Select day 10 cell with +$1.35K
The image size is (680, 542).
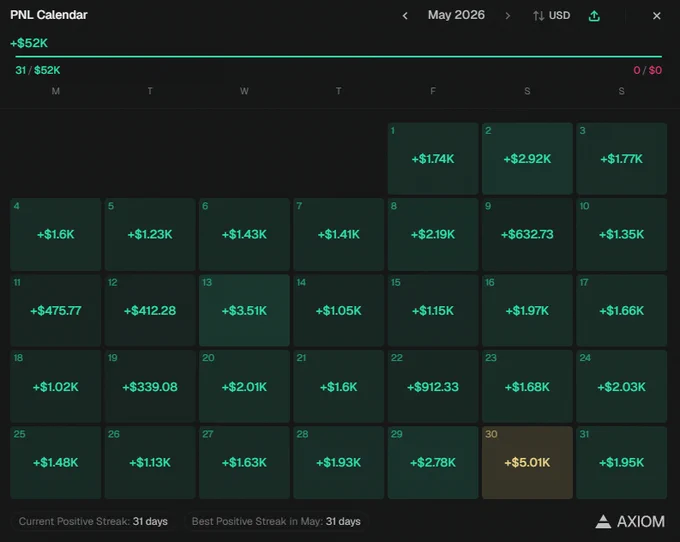[x=621, y=235]
